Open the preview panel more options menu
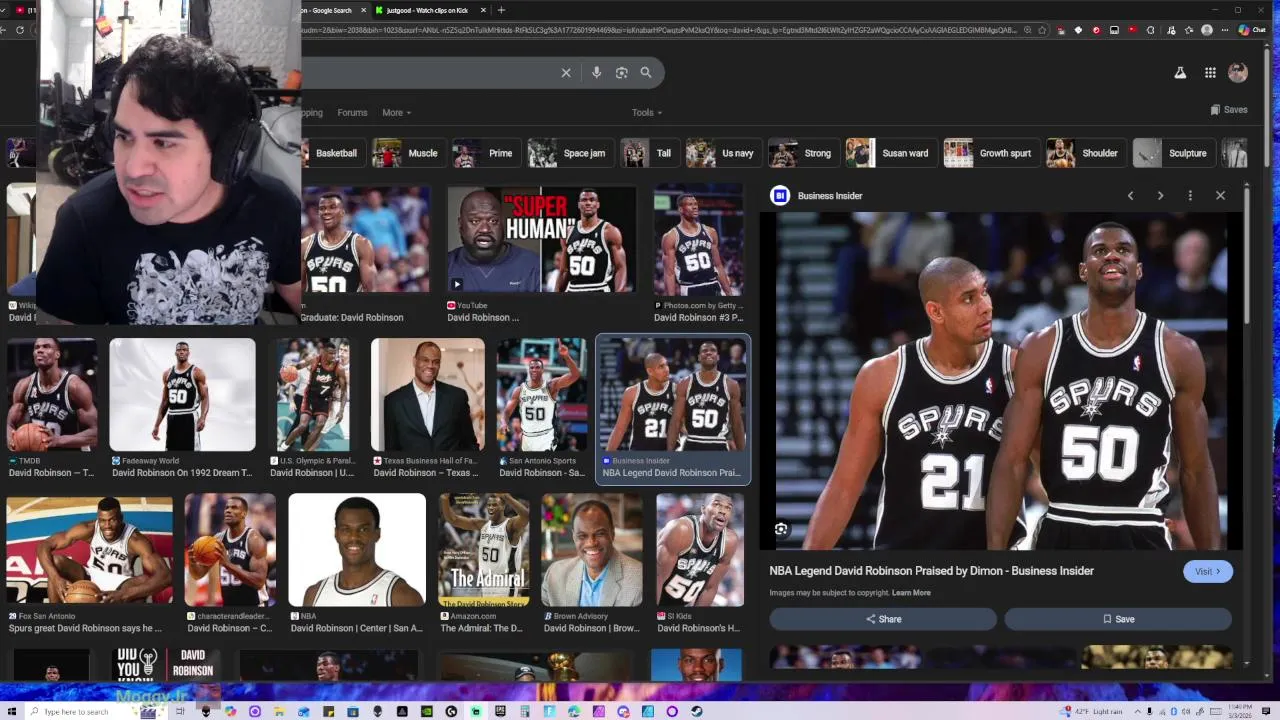The image size is (1280, 720). tap(1190, 196)
